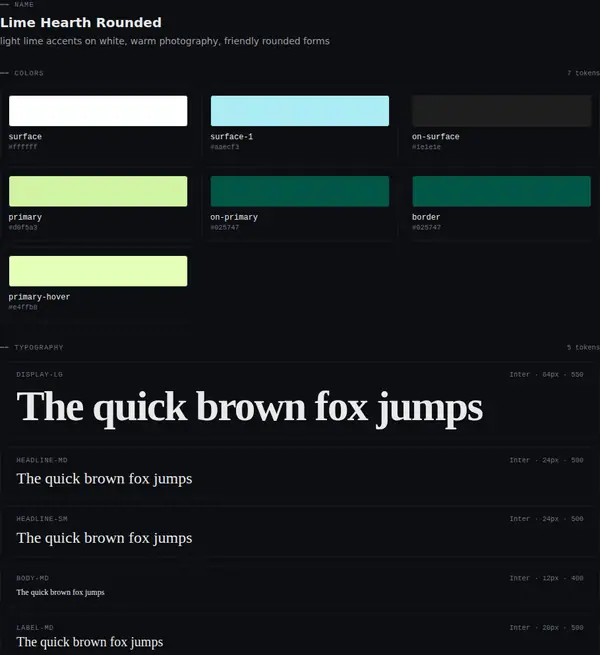The height and width of the screenshot is (655, 600).
Task: Click the TYPOGRAPHY section heading
Action: tap(39, 348)
